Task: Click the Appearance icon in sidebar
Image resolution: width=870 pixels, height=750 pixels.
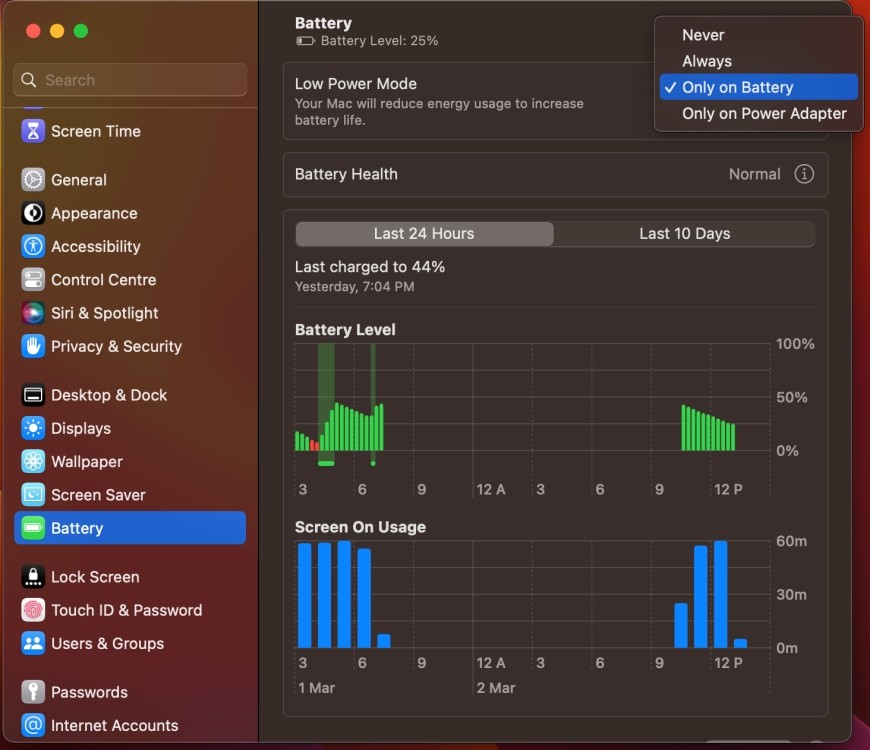Action: (33, 213)
